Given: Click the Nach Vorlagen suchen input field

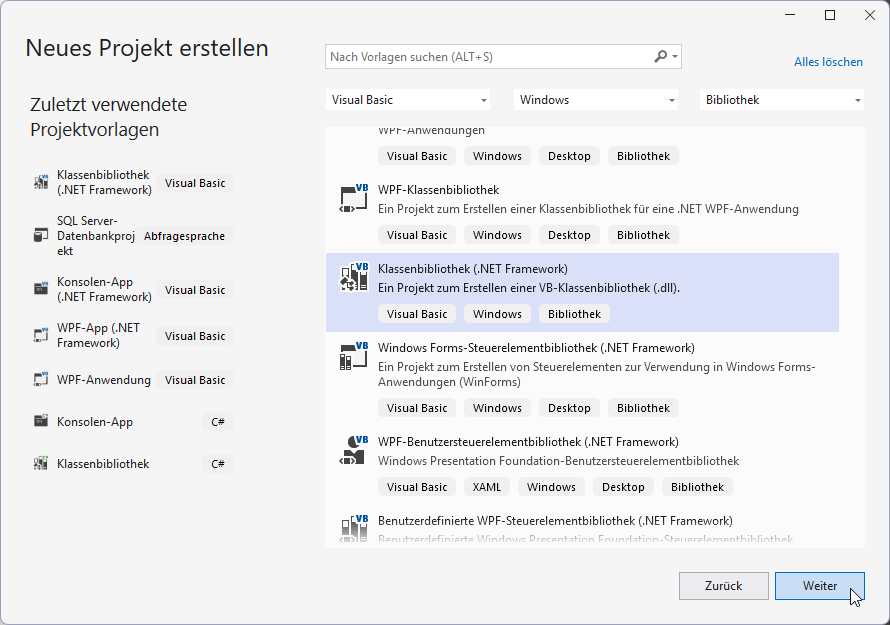Looking at the screenshot, I should pos(480,56).
